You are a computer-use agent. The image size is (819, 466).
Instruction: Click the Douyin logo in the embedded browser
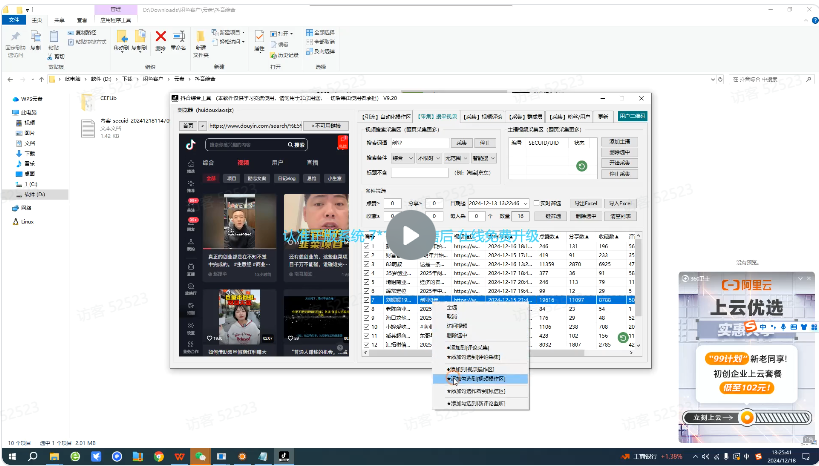[189, 145]
